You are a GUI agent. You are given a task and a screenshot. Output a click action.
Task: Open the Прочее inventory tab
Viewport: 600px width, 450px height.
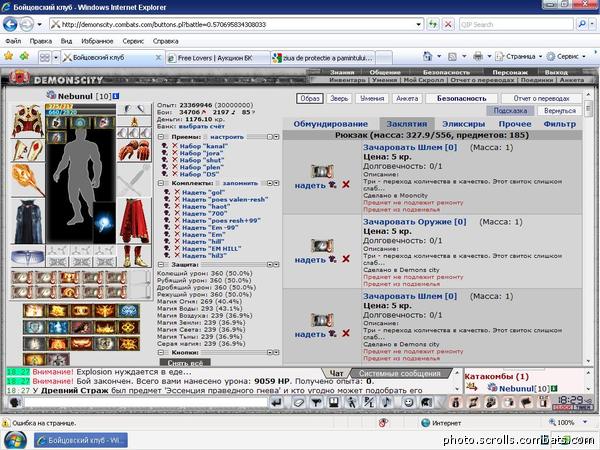(515, 124)
